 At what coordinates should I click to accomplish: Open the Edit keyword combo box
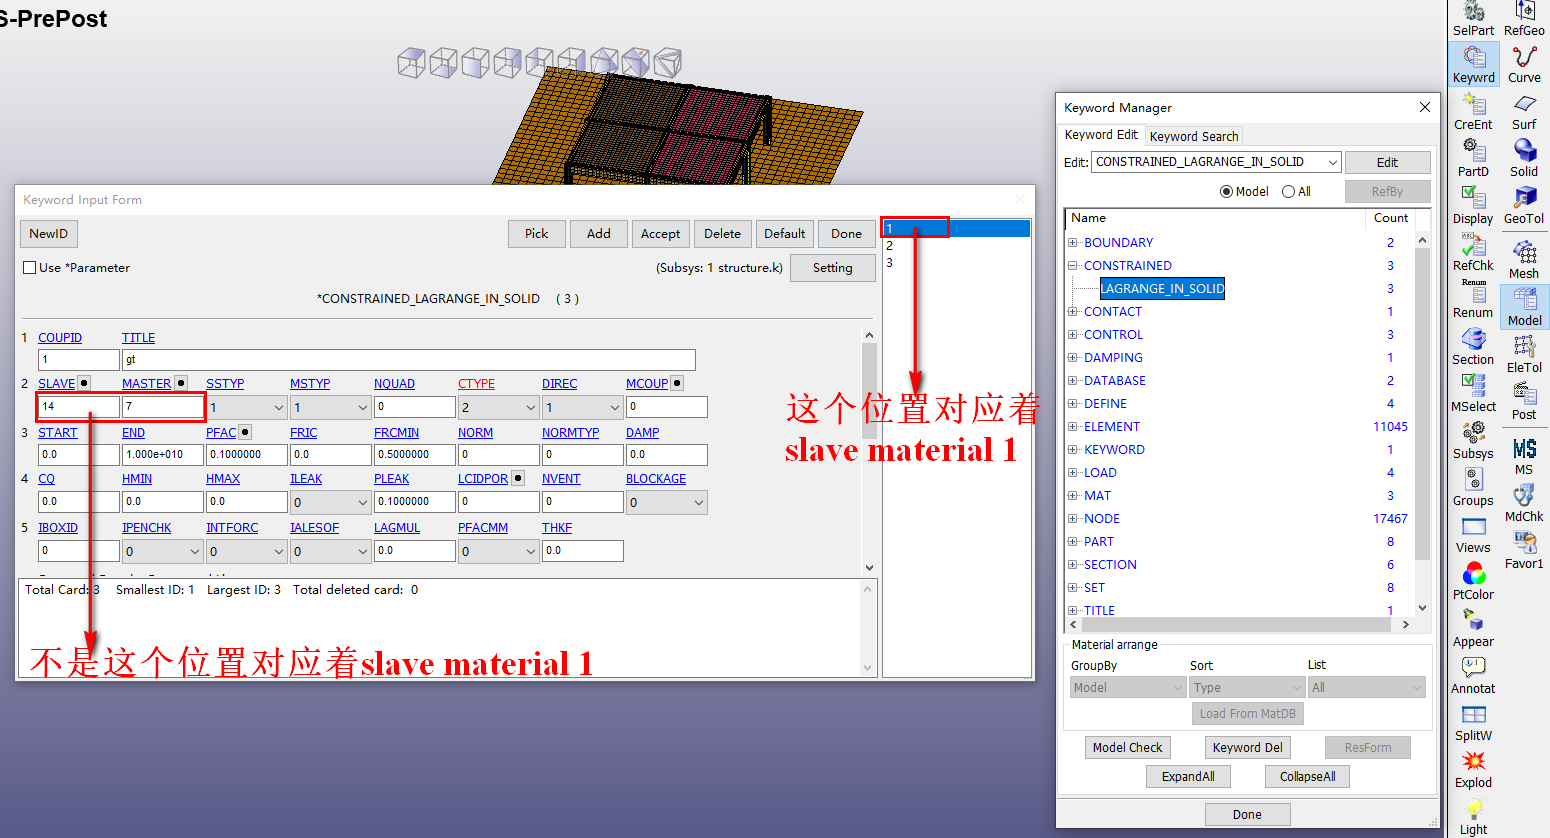point(1216,161)
